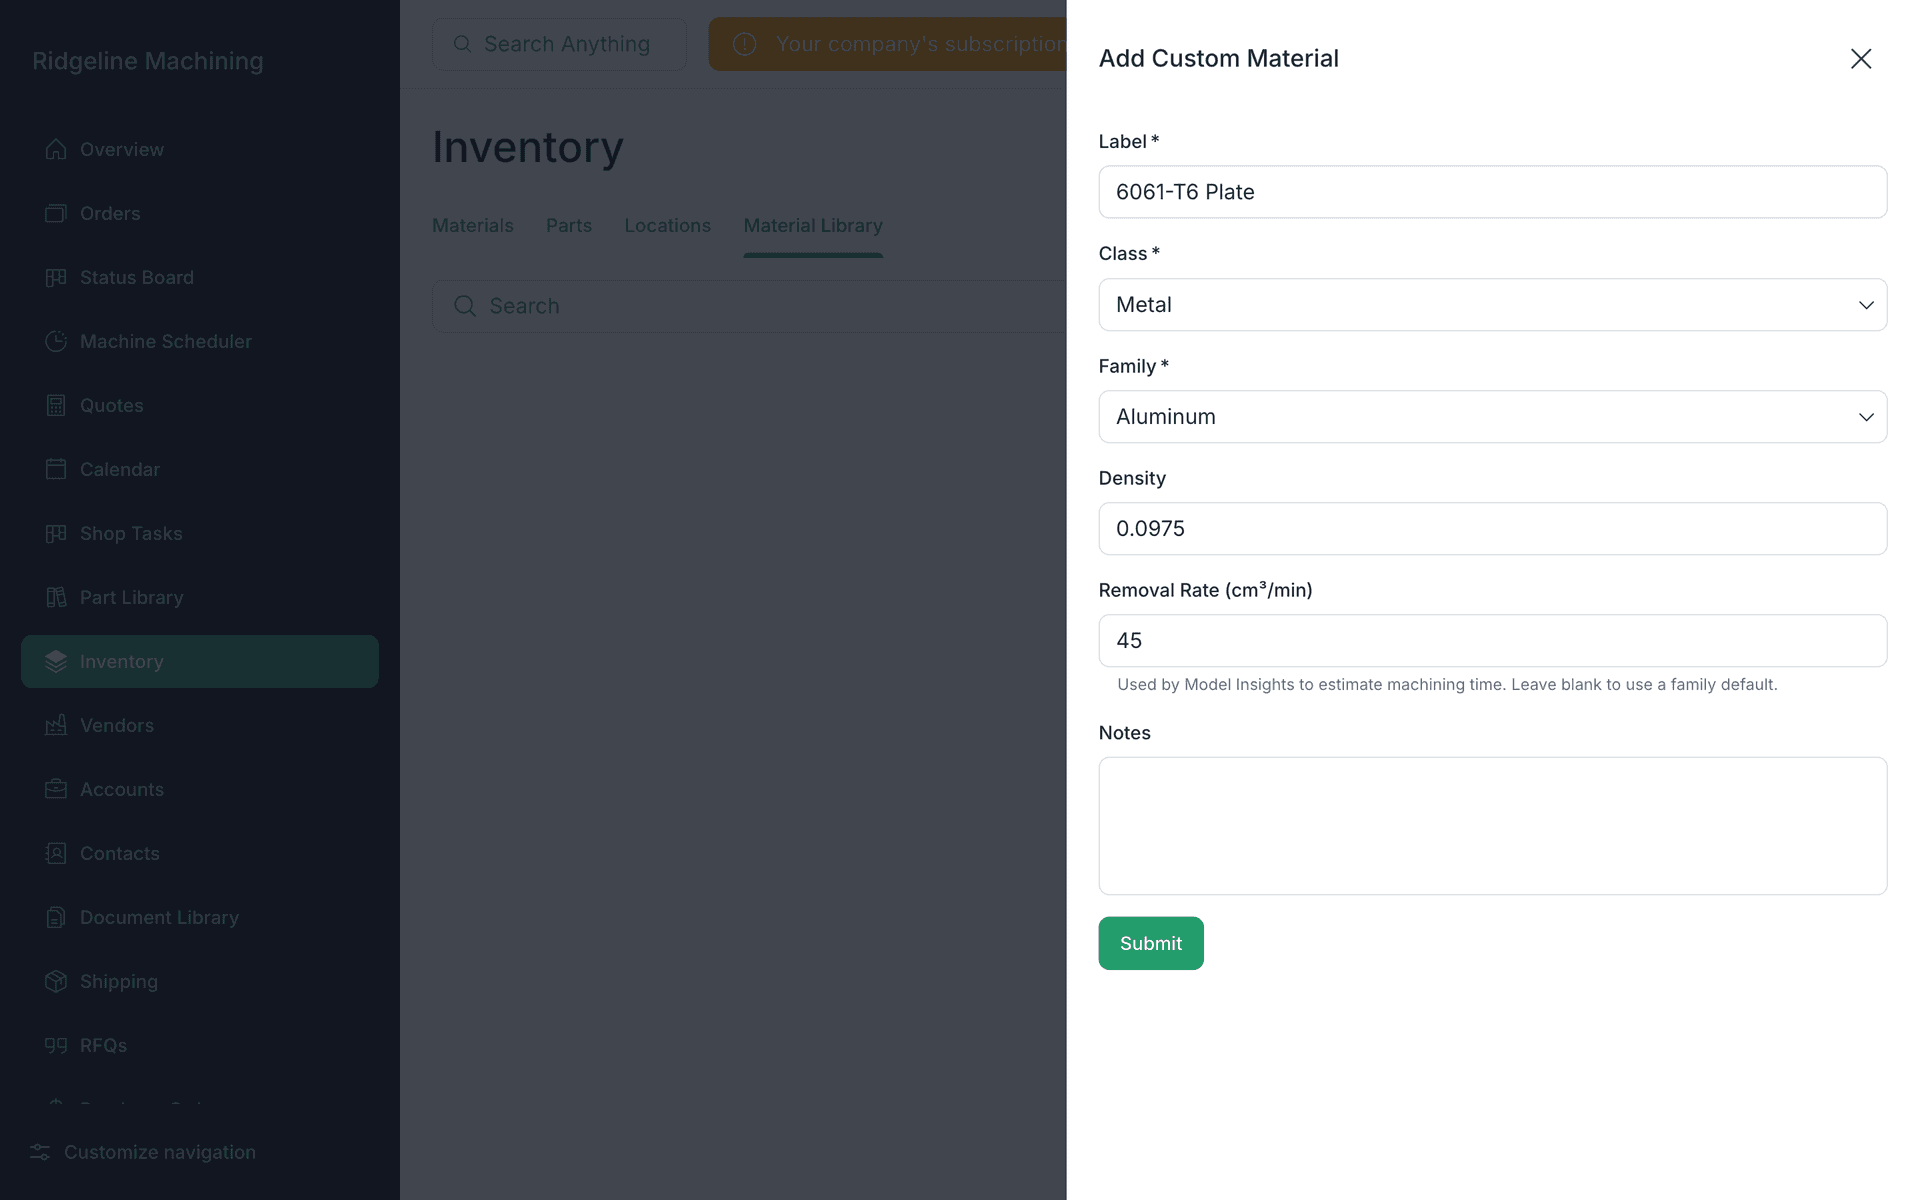Click the Shipping box icon
The width and height of the screenshot is (1920, 1200).
point(56,981)
